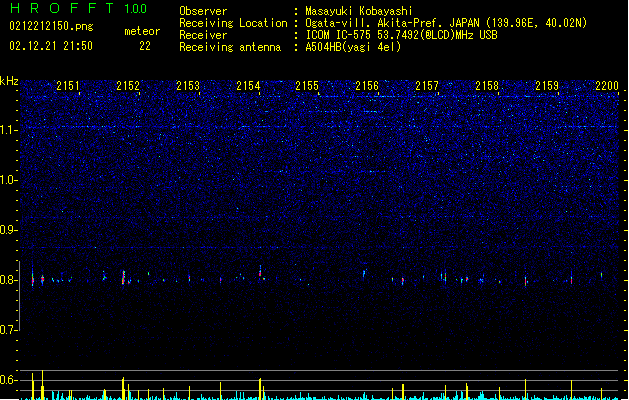
Task: Click the ICOM IC-575 receiver text
Action: [401, 35]
